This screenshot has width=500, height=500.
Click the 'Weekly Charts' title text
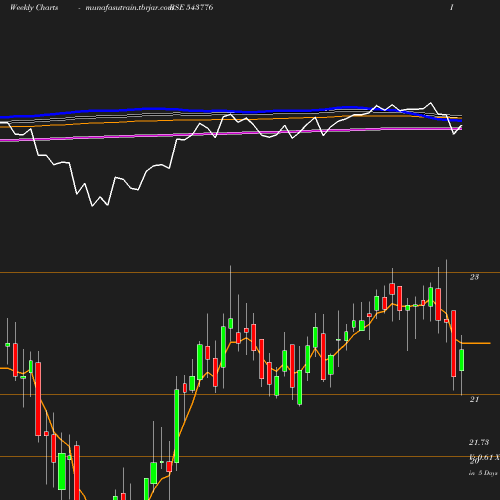(34, 8)
